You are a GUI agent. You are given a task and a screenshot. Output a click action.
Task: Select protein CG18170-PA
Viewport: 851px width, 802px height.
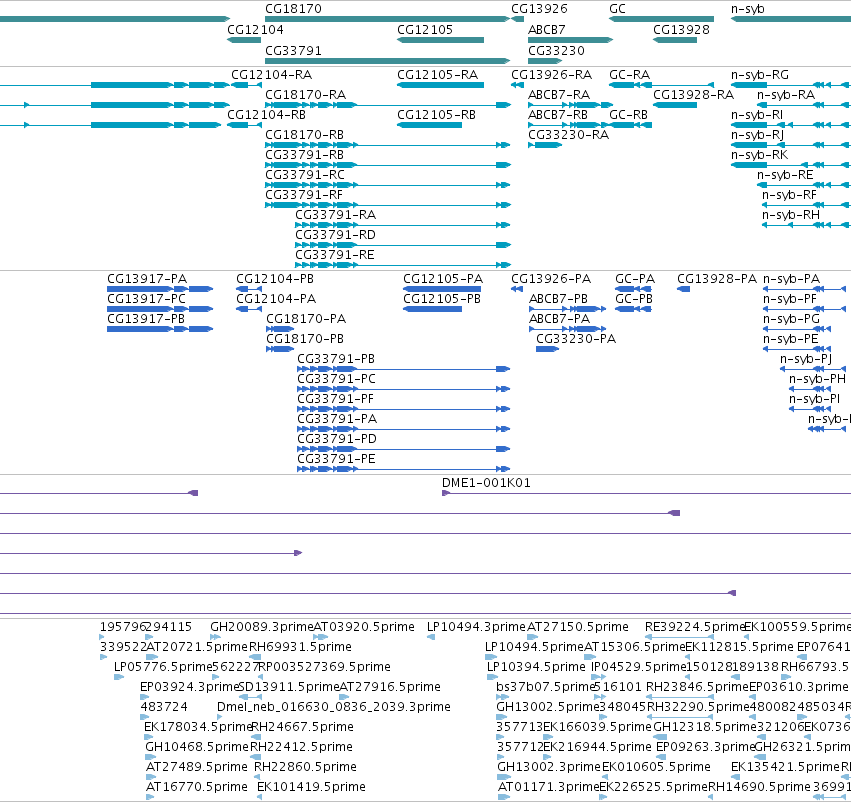280,329
